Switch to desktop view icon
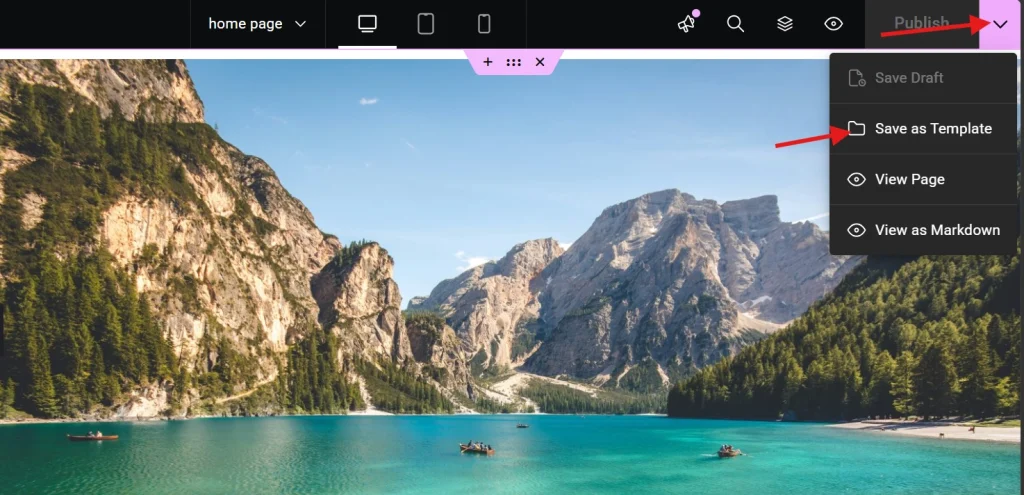The image size is (1024, 495). [x=367, y=24]
